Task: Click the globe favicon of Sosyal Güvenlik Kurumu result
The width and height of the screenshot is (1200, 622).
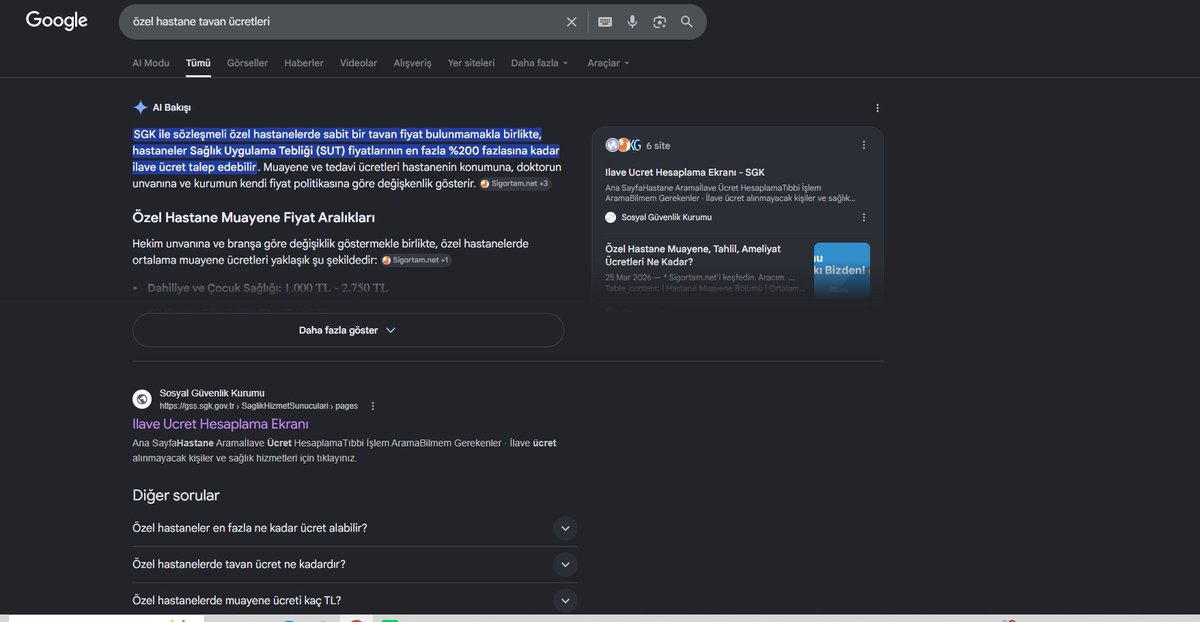Action: [142, 399]
